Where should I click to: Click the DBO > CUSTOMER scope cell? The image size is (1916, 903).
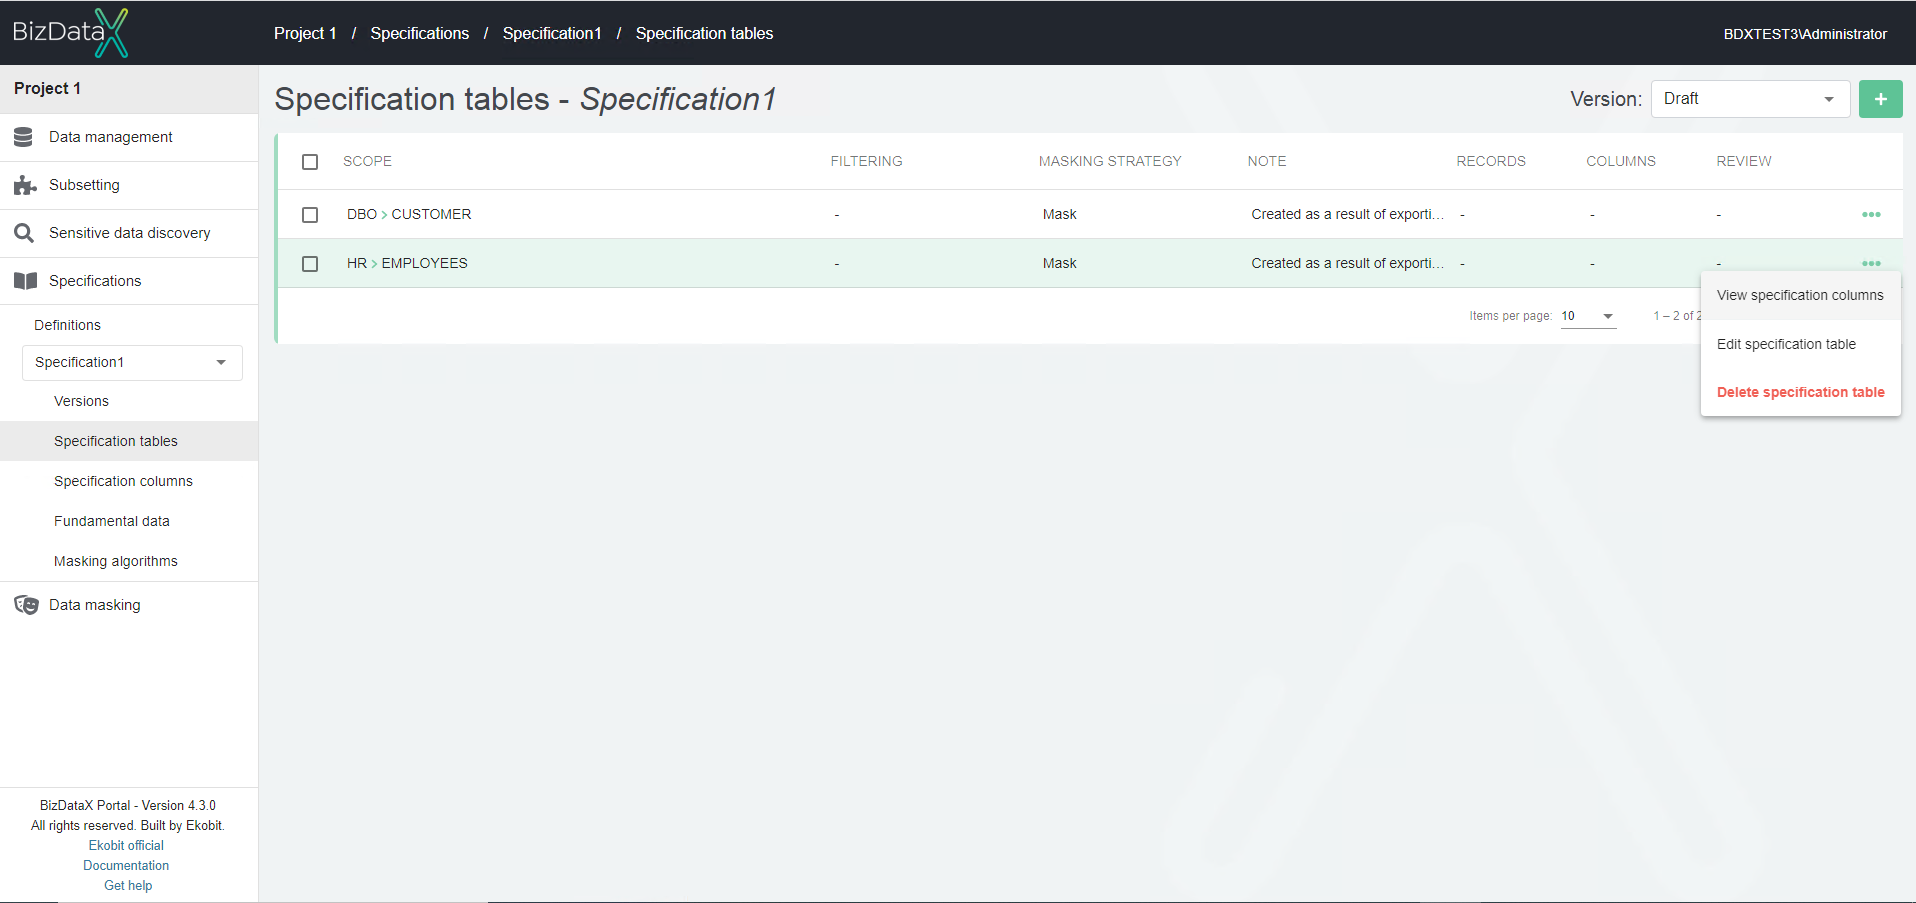pyautogui.click(x=409, y=214)
